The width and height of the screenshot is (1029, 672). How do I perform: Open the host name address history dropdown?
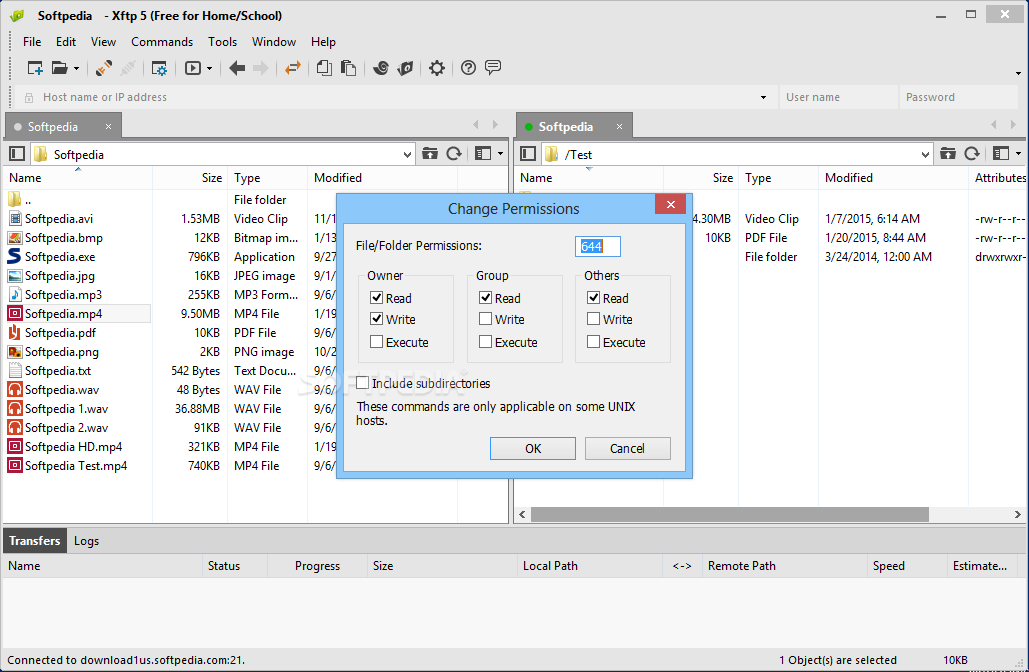[763, 98]
